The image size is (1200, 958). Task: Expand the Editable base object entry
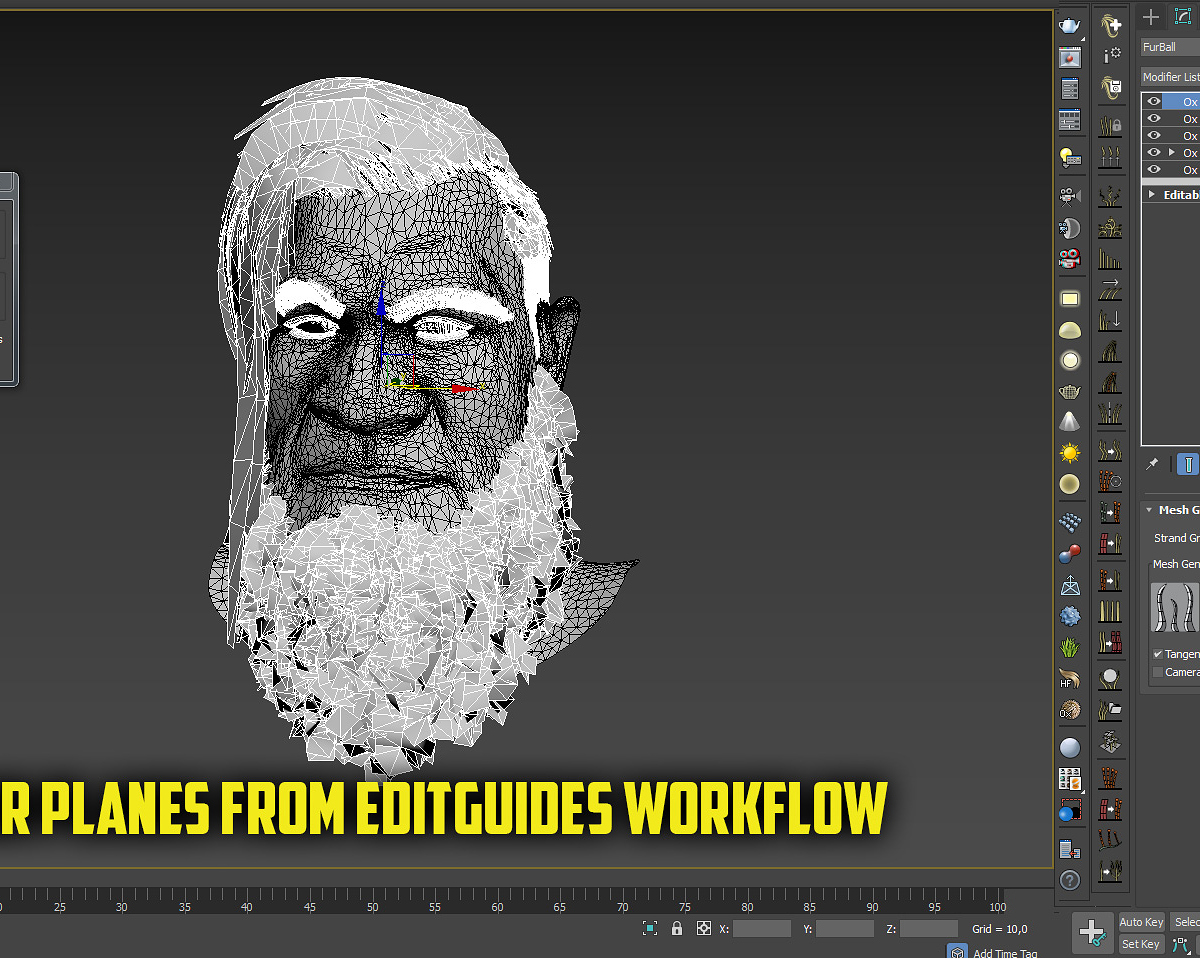(x=1152, y=195)
